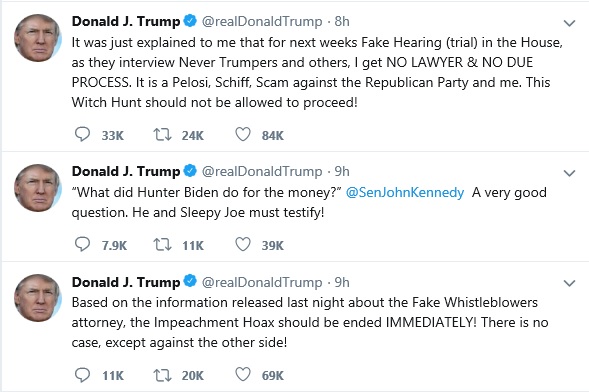589x392 pixels.
Task: Like the tweet with 84K likes
Action: click(x=243, y=134)
